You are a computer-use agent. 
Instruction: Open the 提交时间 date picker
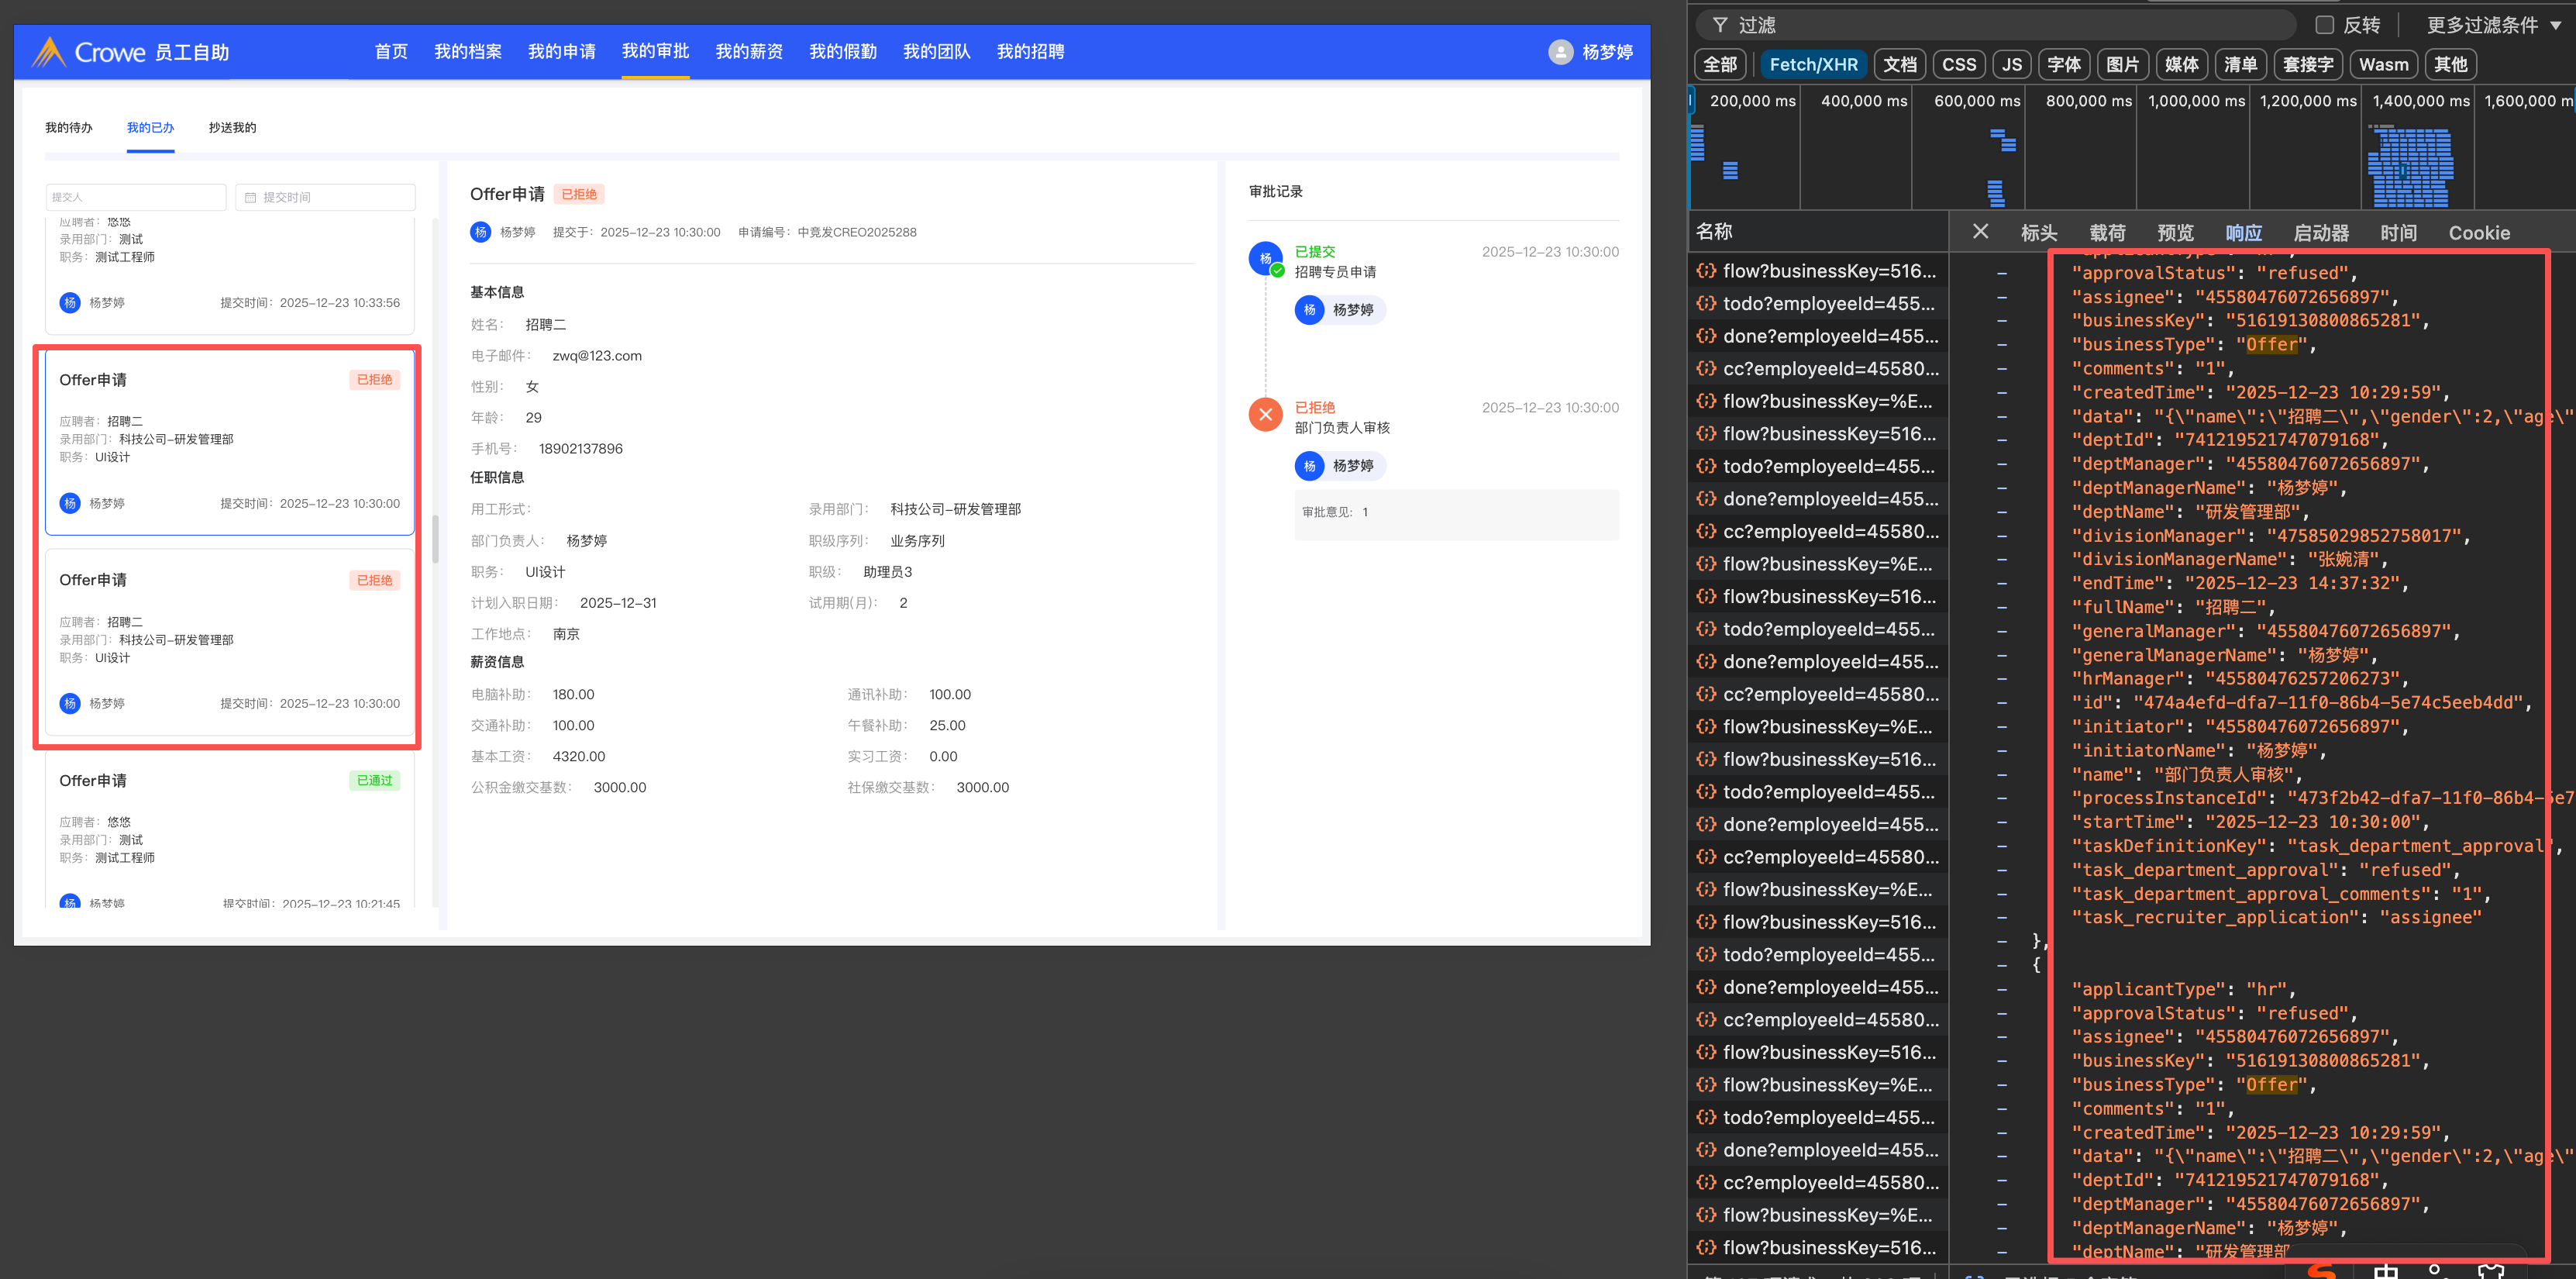(x=326, y=198)
